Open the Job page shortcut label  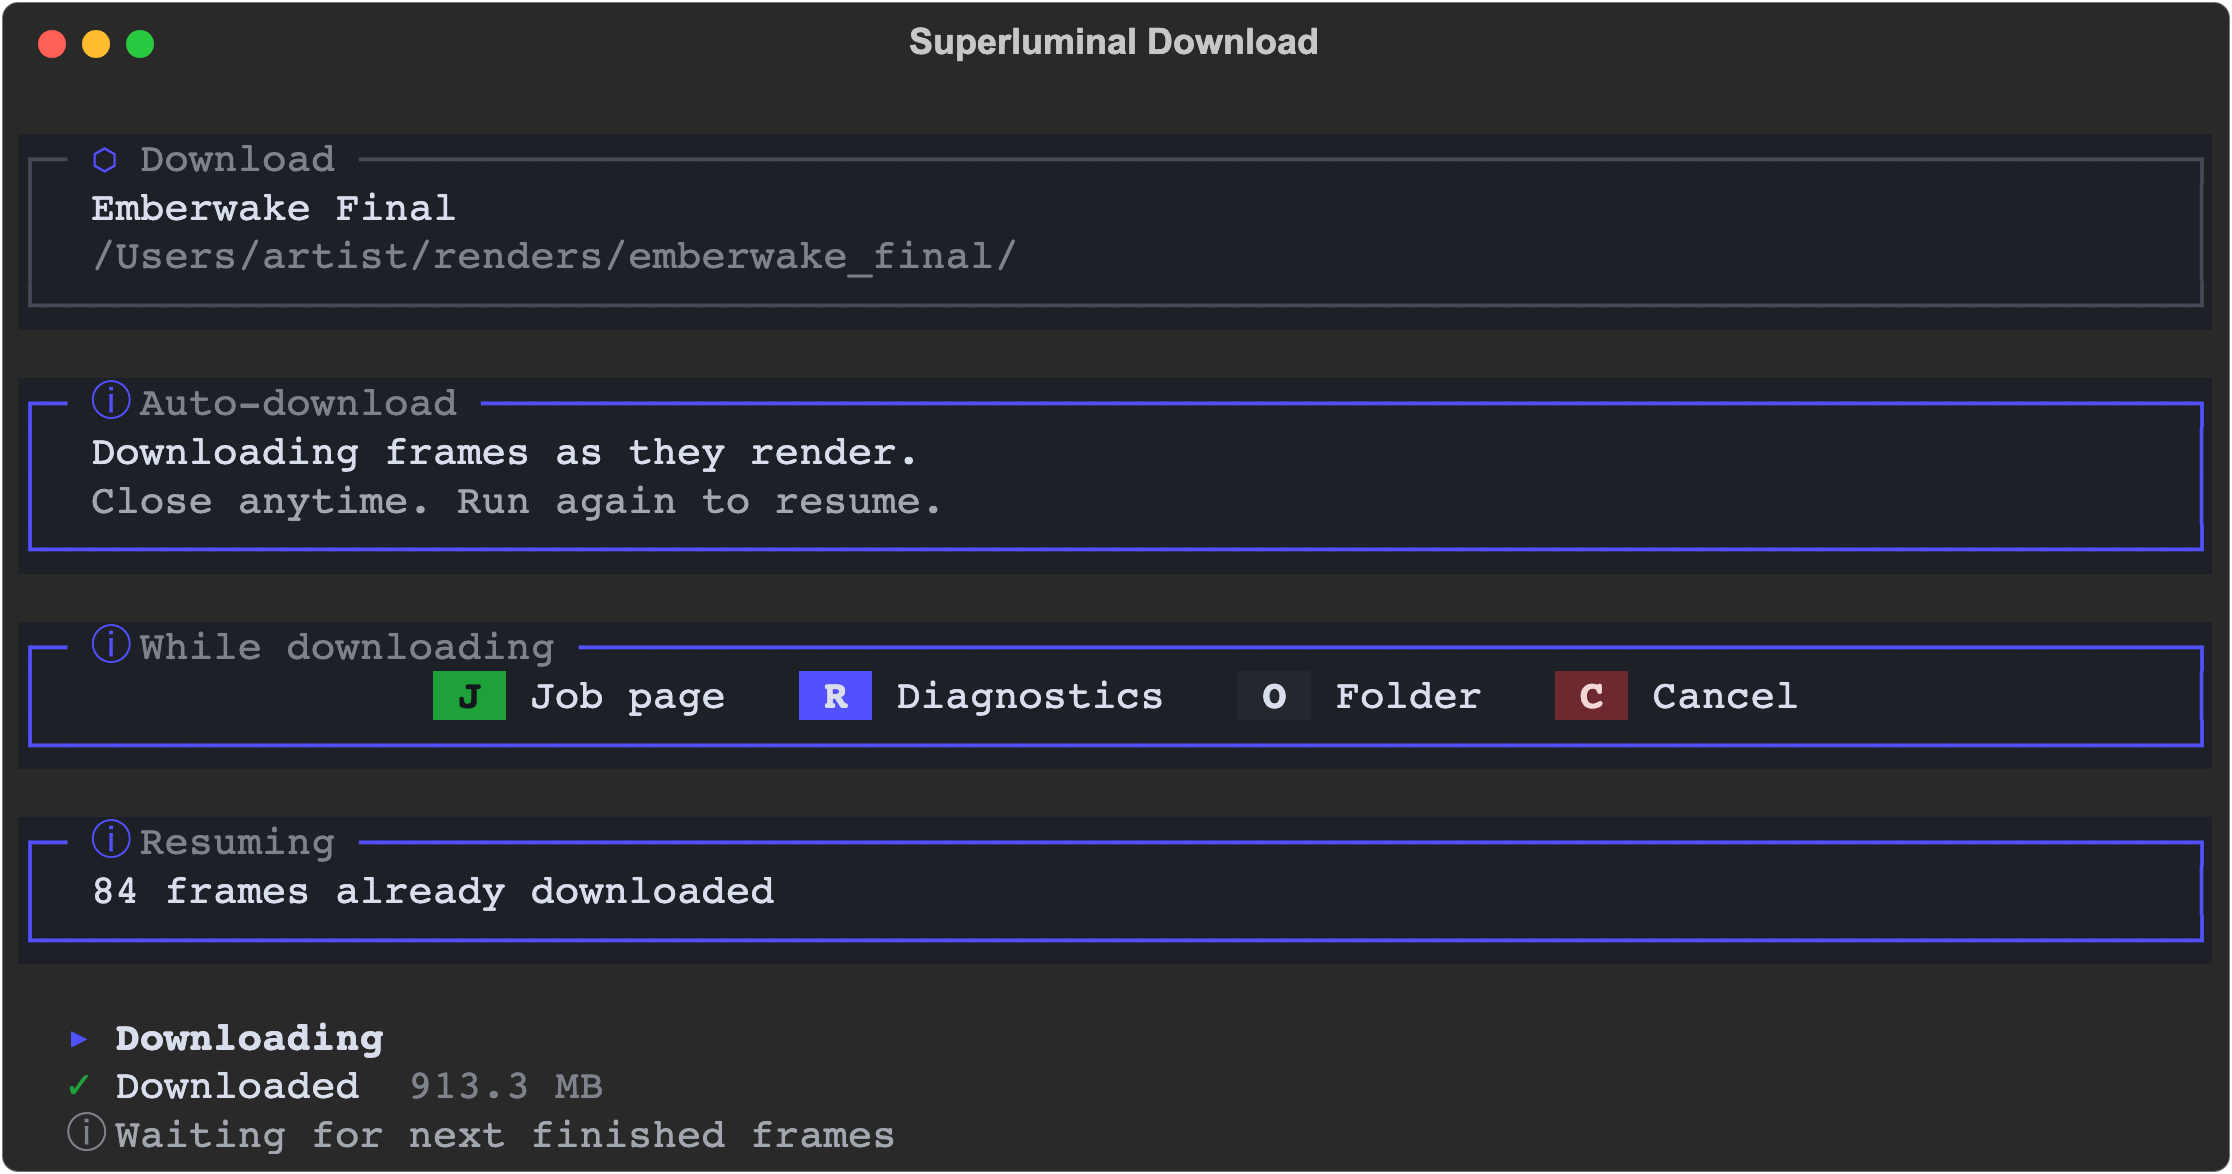(628, 697)
